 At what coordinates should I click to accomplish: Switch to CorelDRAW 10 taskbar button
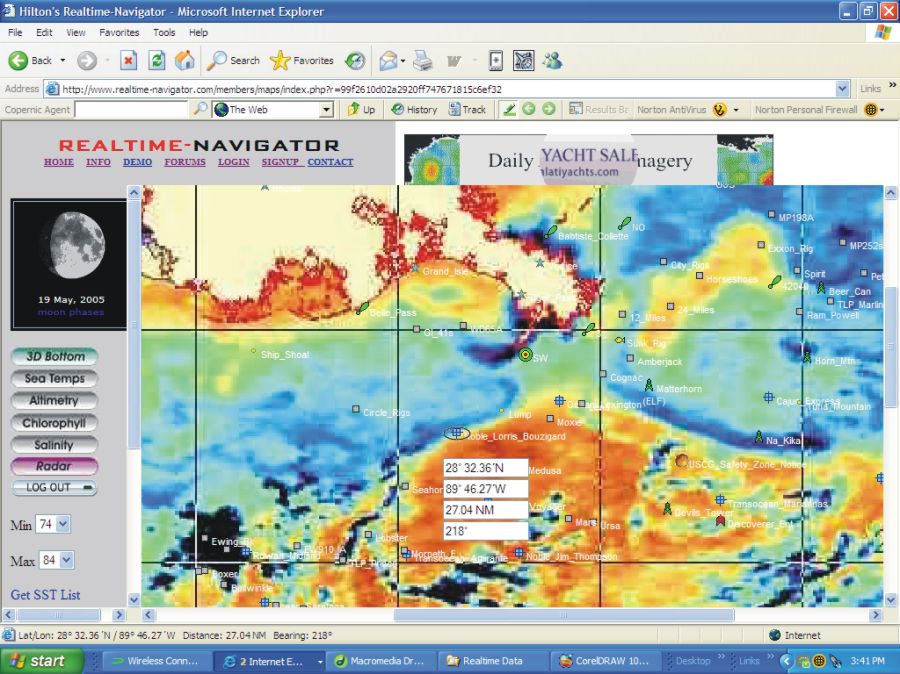[x=606, y=661]
